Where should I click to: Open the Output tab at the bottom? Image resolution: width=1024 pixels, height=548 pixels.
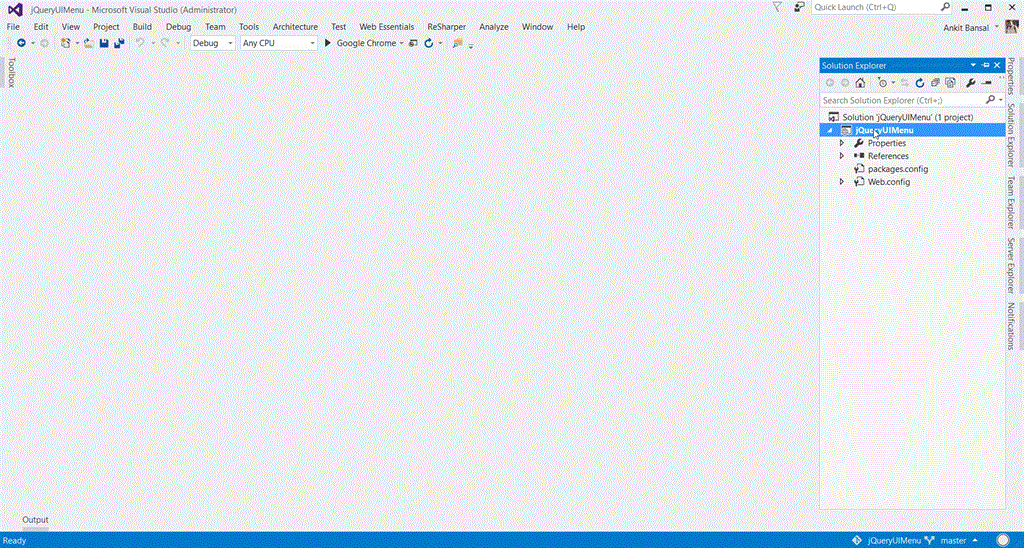[x=35, y=520]
